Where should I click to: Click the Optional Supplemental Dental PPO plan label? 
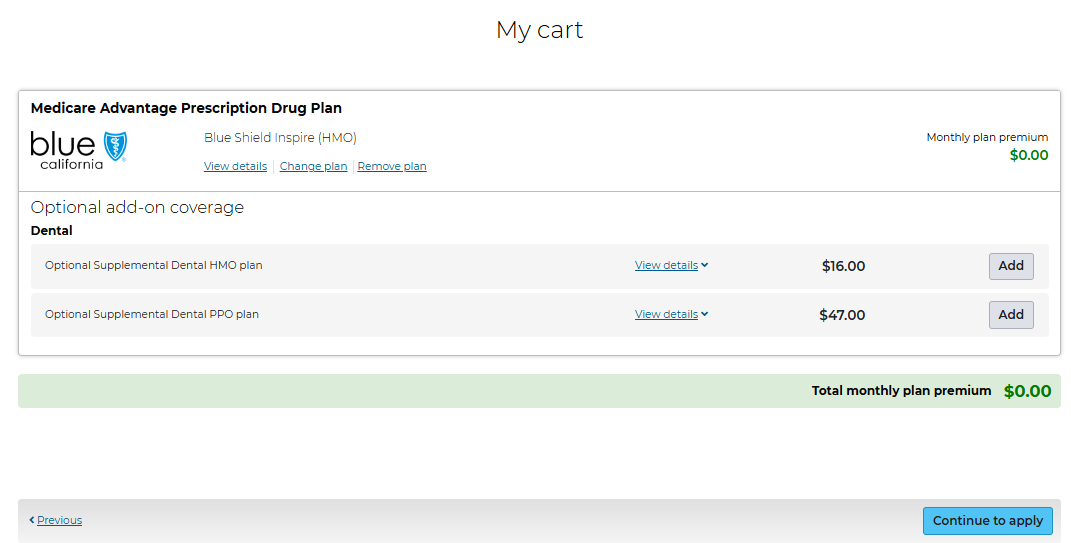point(152,314)
